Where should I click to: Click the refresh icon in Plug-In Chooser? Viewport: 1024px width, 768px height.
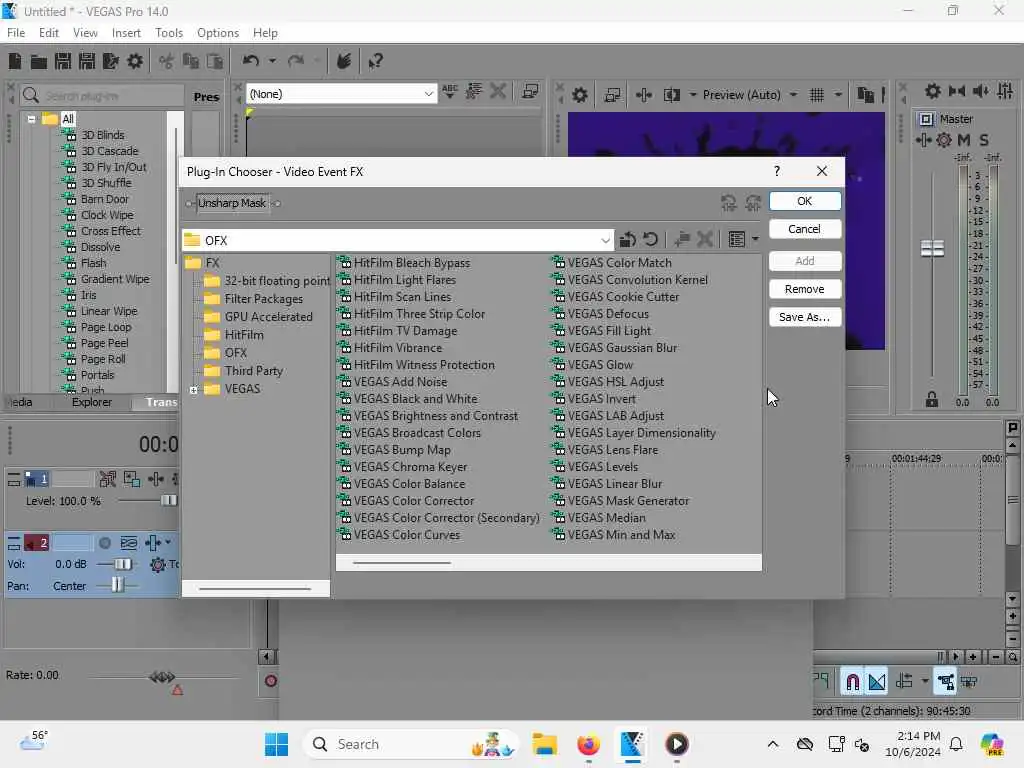(x=650, y=240)
